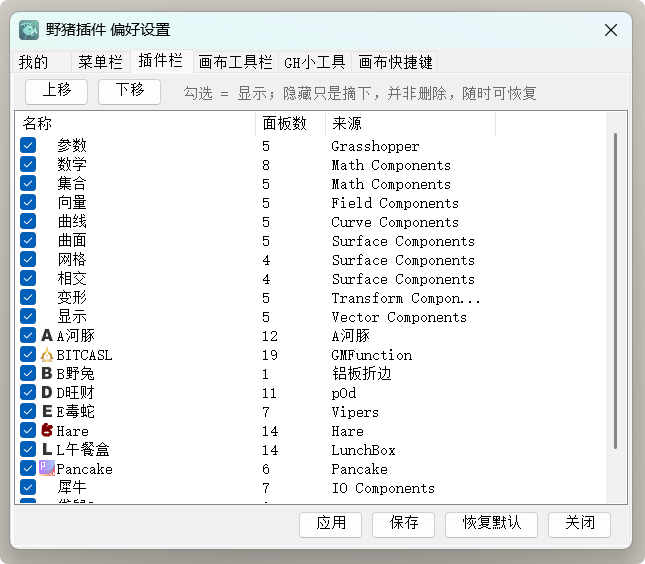Click the bold B icon beside B野兔
The height and width of the screenshot is (564, 645).
click(x=47, y=374)
